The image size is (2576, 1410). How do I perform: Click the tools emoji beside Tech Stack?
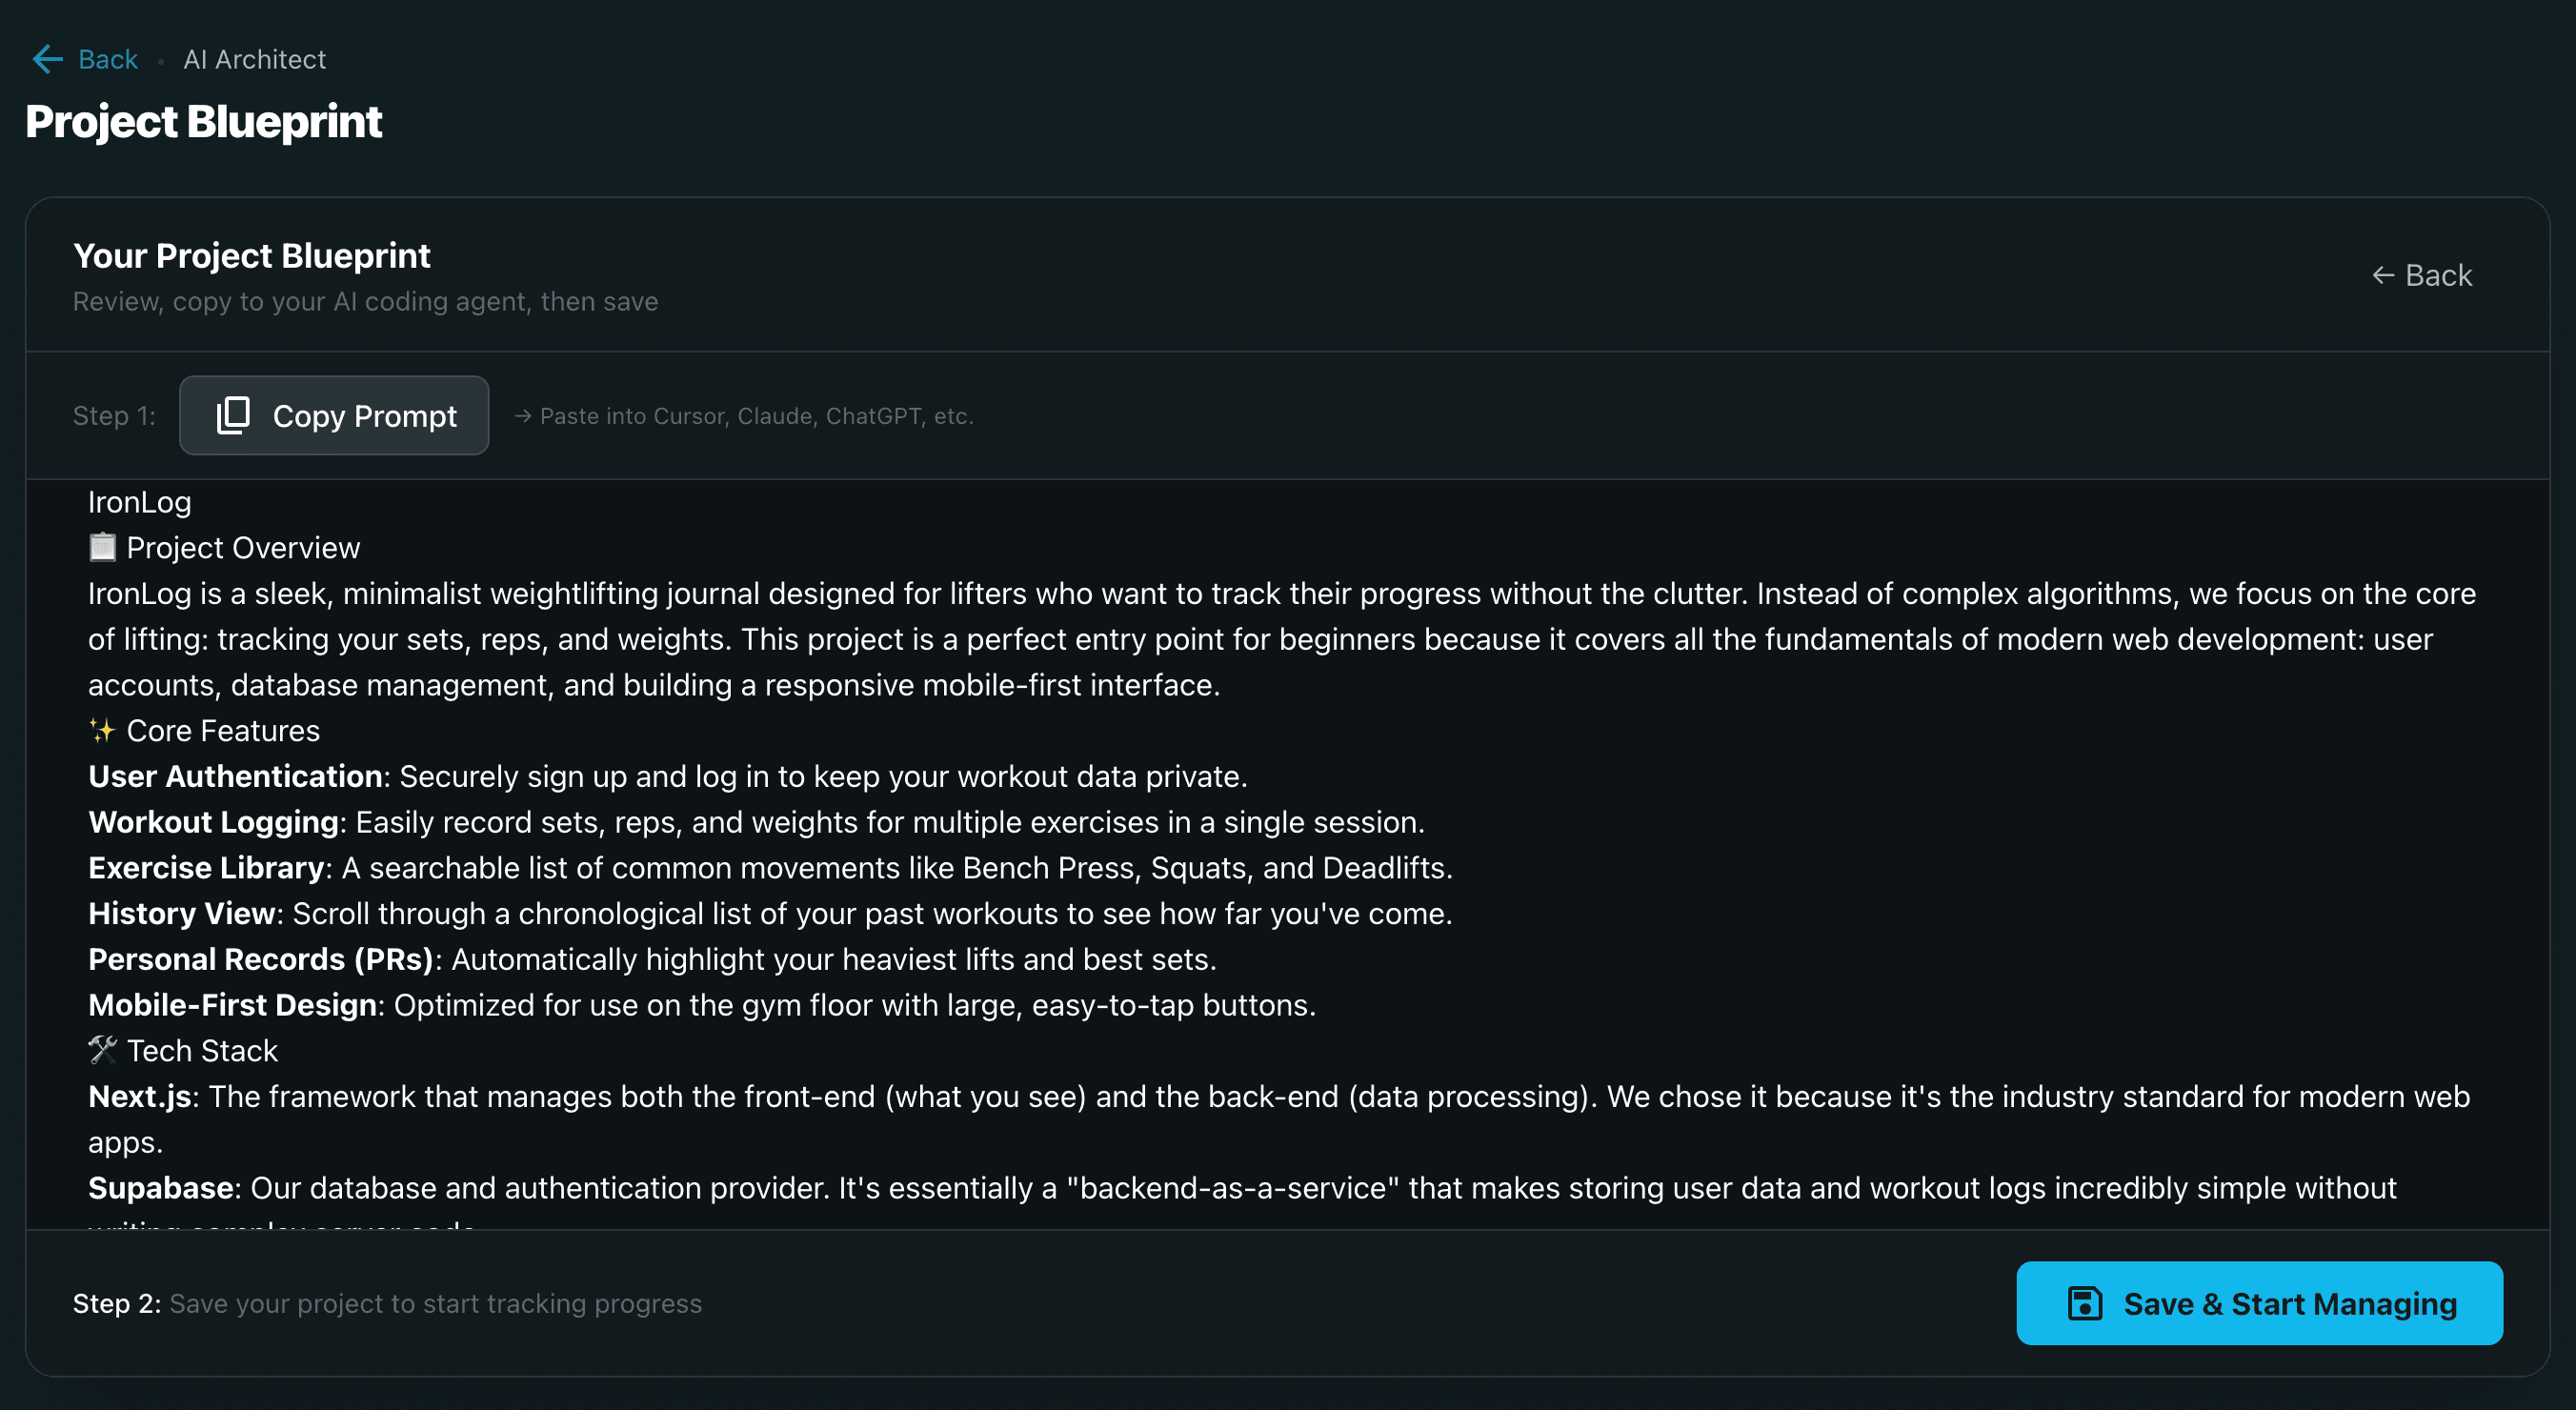click(x=102, y=1050)
